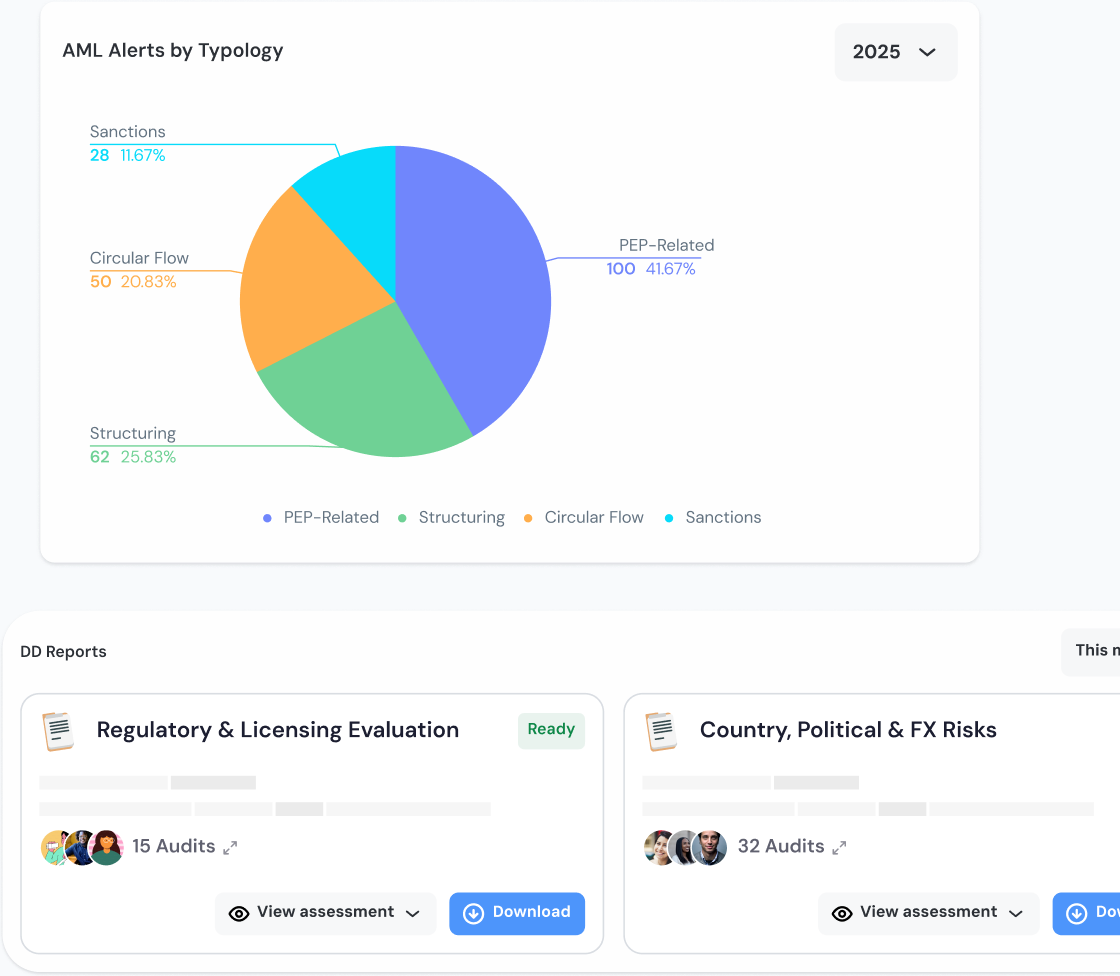Download the Country, Political & FX Risks report
This screenshot has height=976, width=1120.
pos(1086,913)
